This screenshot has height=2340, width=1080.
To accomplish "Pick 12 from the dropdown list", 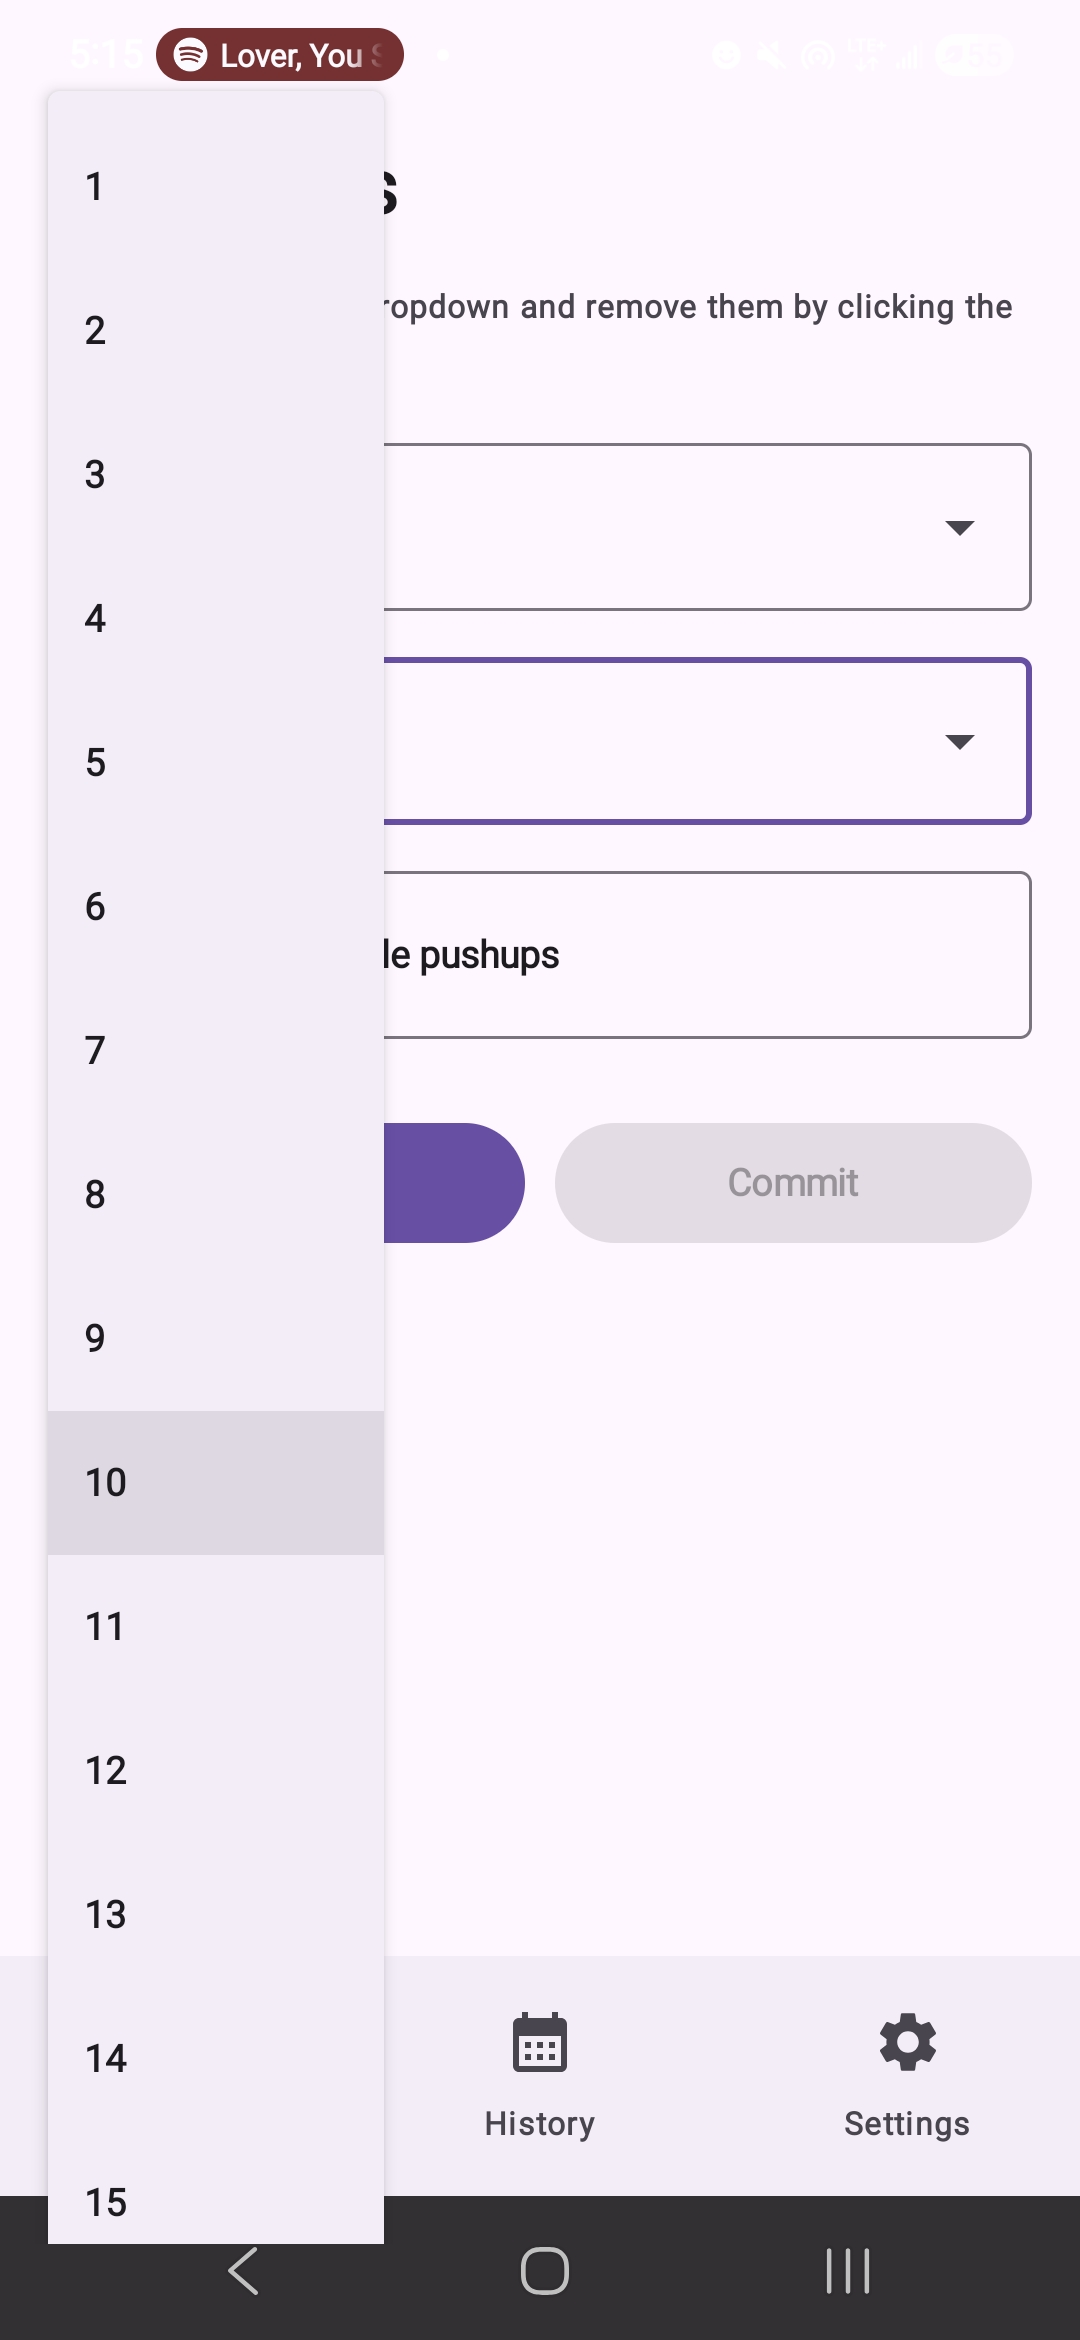I will pyautogui.click(x=216, y=1770).
